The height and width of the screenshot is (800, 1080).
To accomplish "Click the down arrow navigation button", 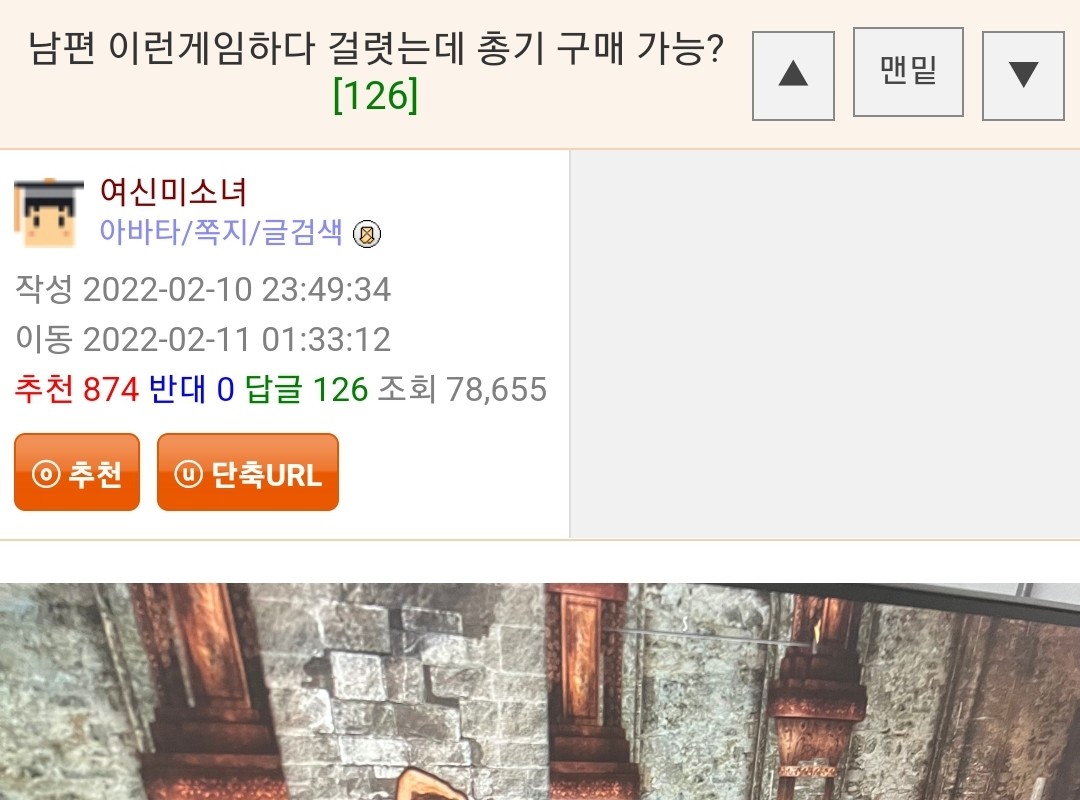I will pos(1023,76).
